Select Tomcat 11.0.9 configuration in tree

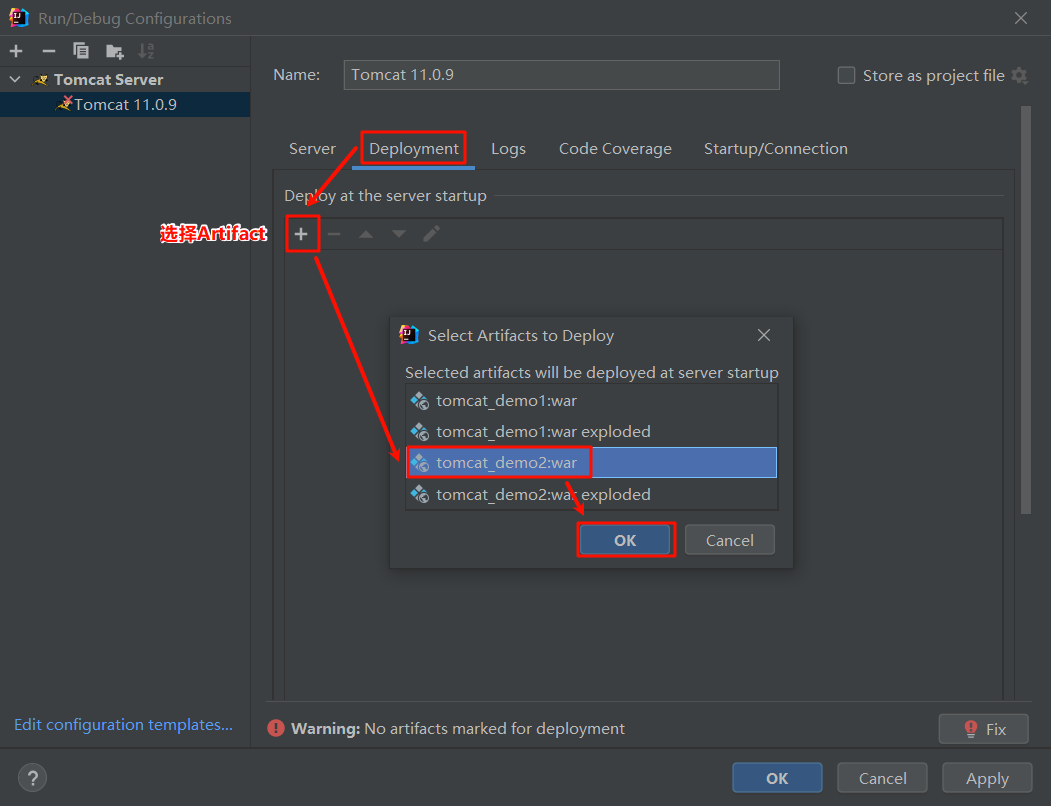pyautogui.click(x=125, y=105)
